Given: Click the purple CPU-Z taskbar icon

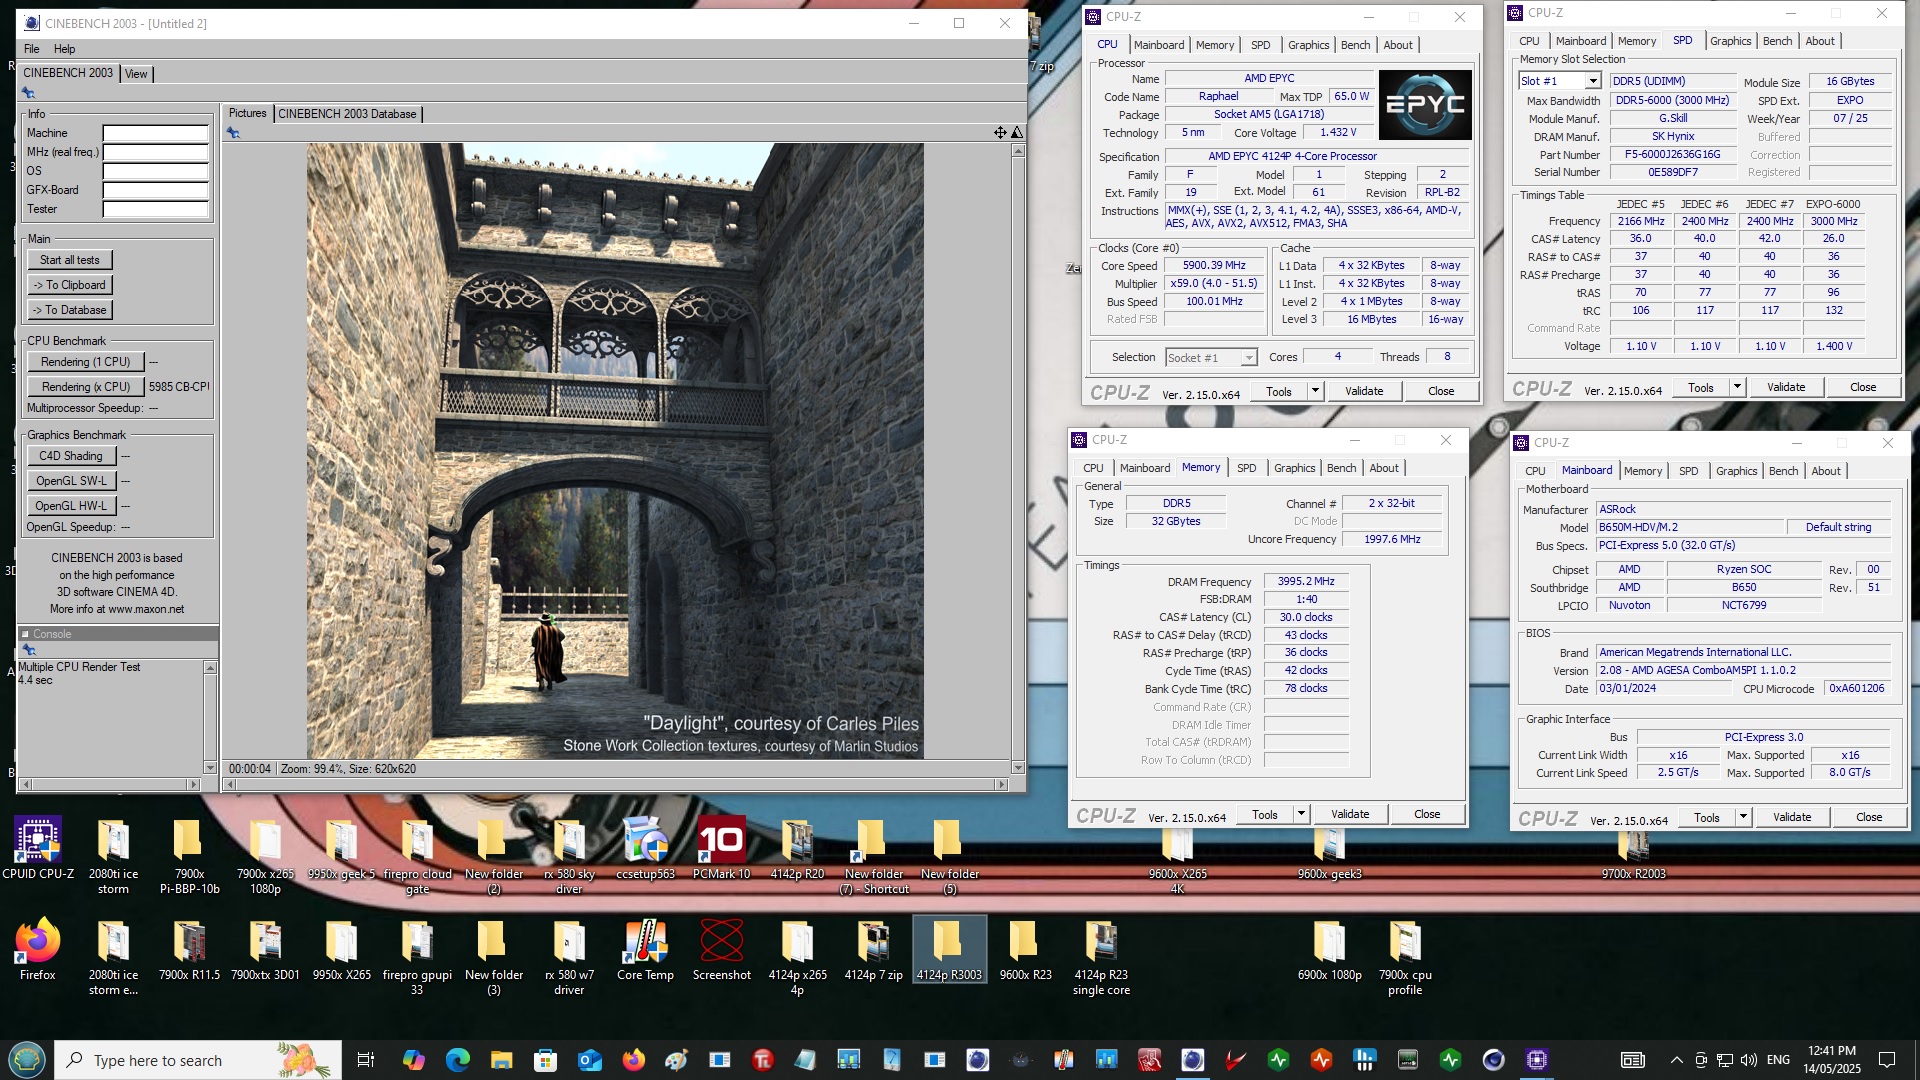Looking at the screenshot, I should point(1537,1060).
